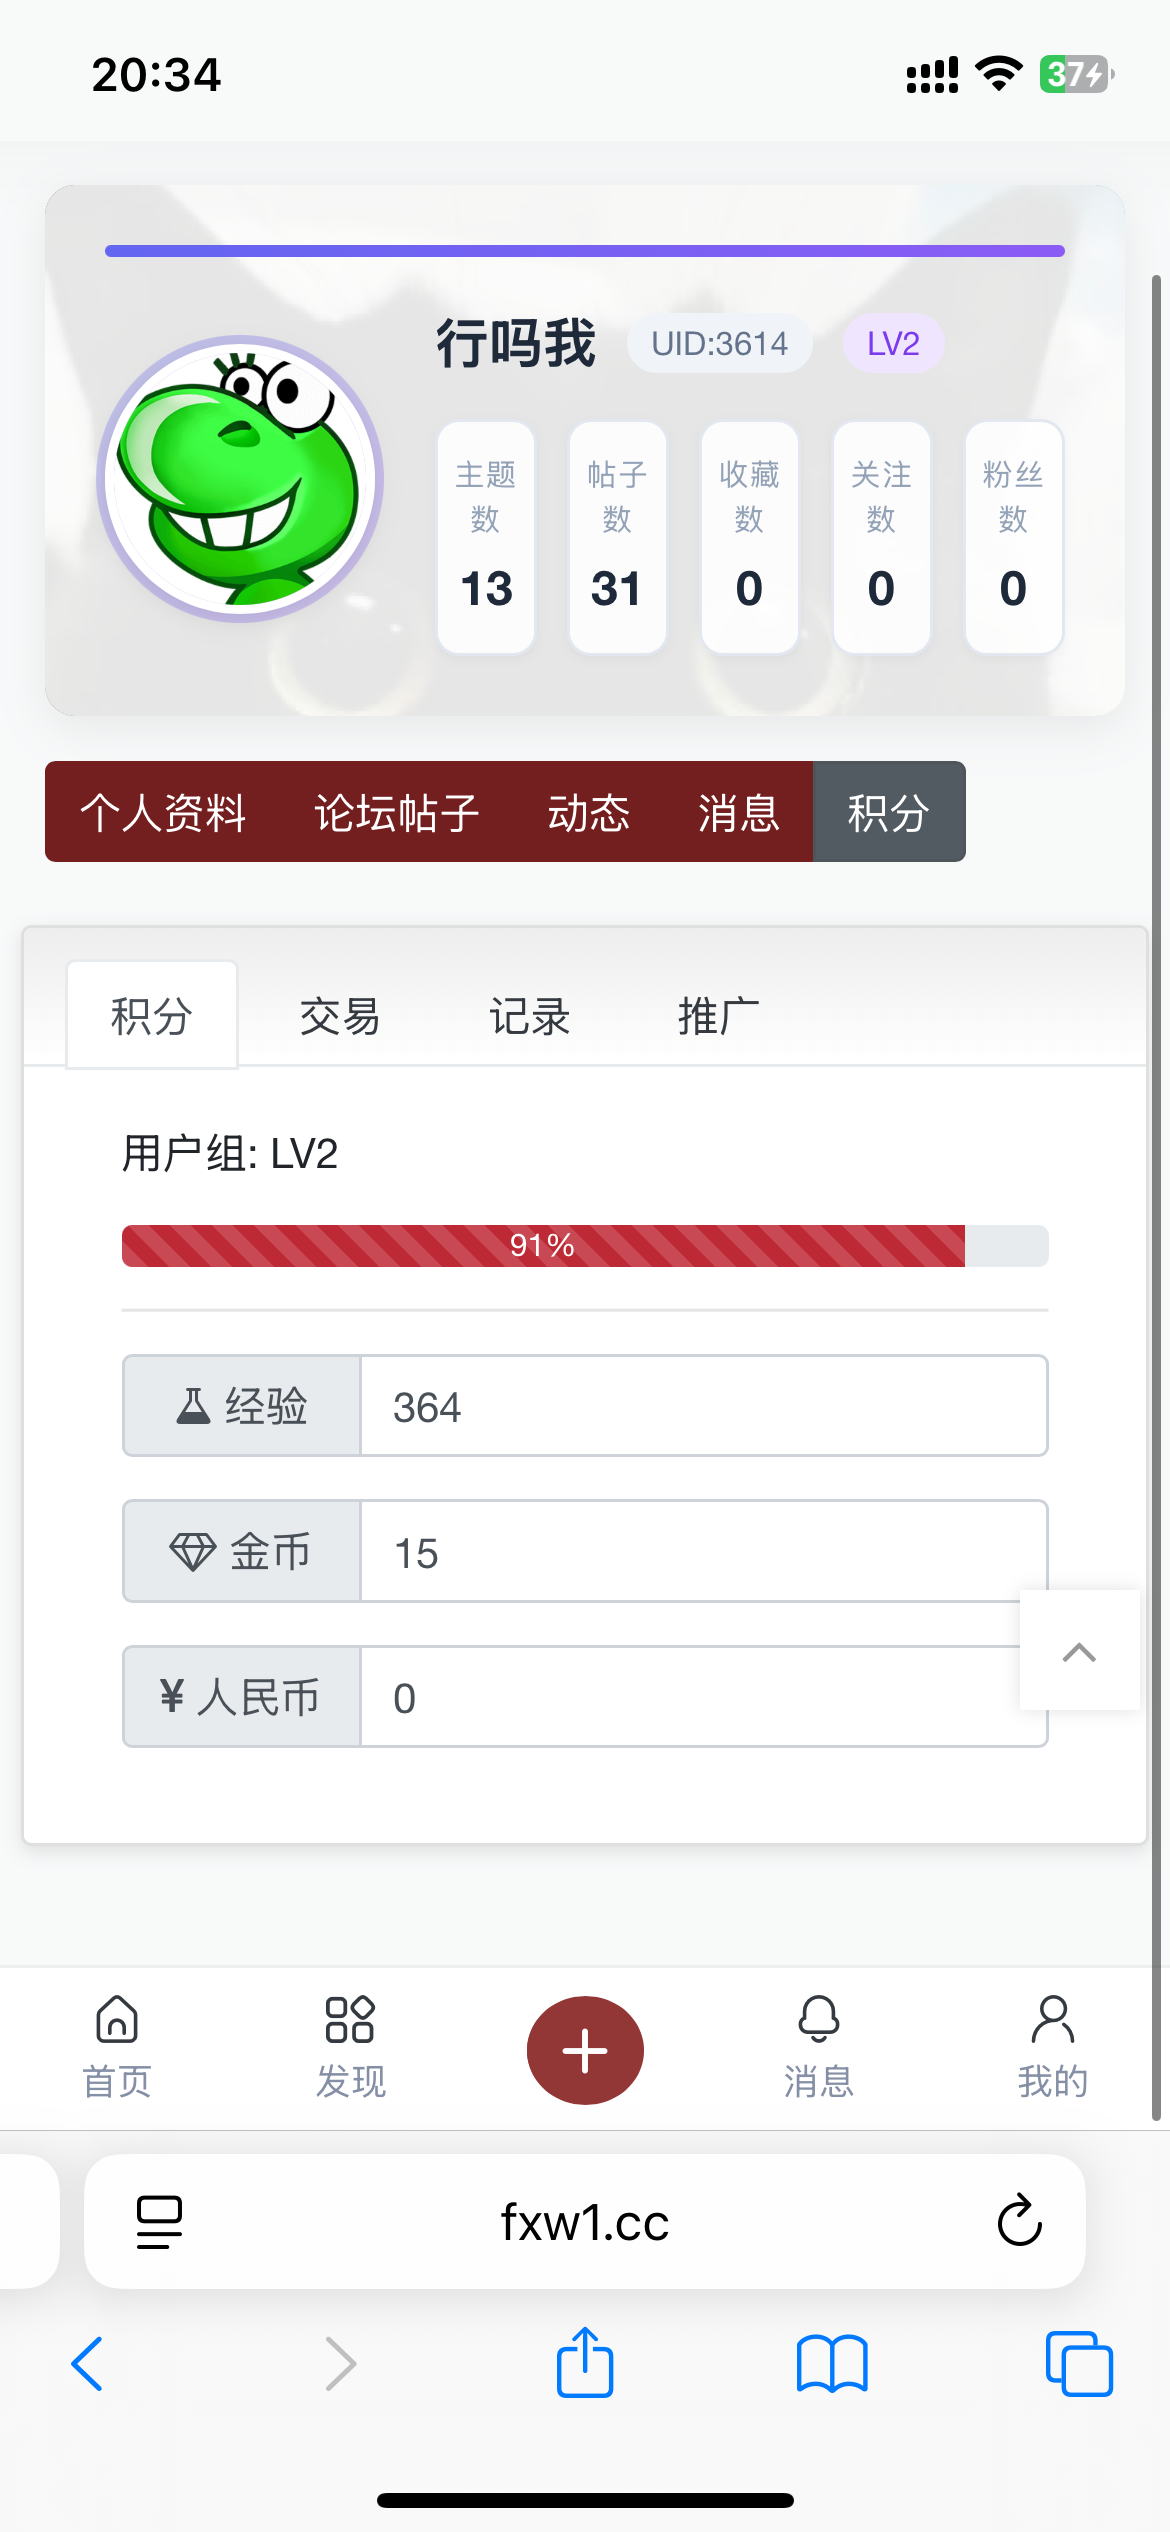1170x2532 pixels.
Task: Tap the Safari share icon
Action: [x=585, y=2363]
